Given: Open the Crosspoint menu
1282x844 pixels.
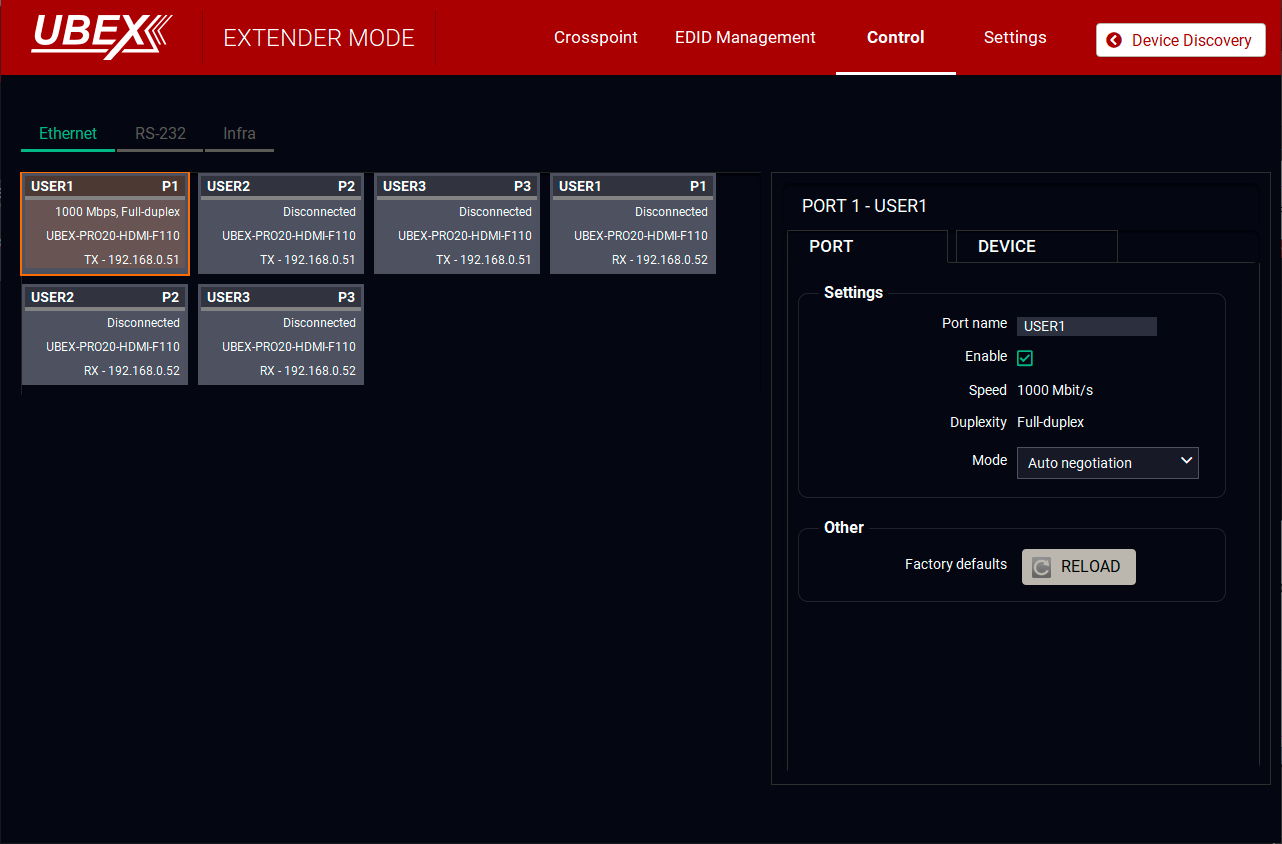Looking at the screenshot, I should coord(595,38).
